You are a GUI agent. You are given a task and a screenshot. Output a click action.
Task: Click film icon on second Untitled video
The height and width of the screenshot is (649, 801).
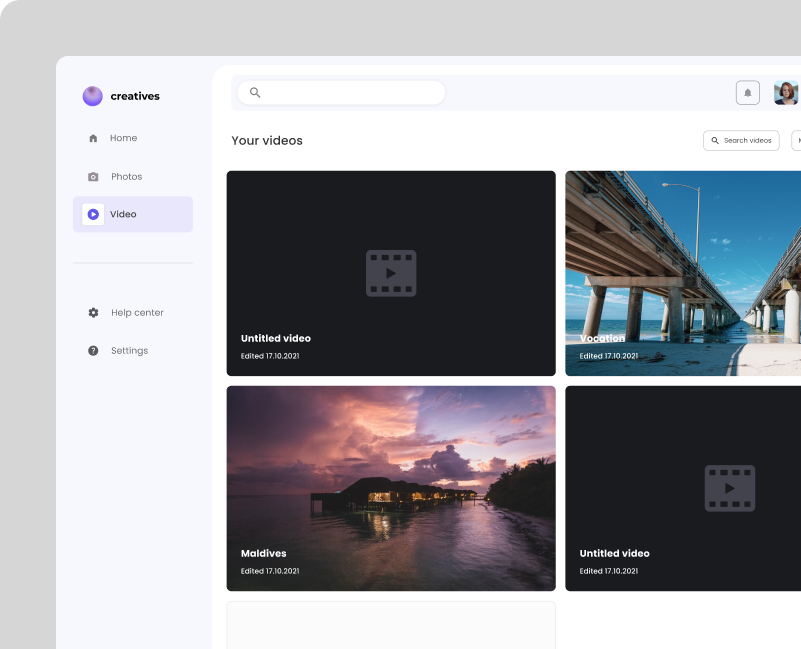(729, 488)
